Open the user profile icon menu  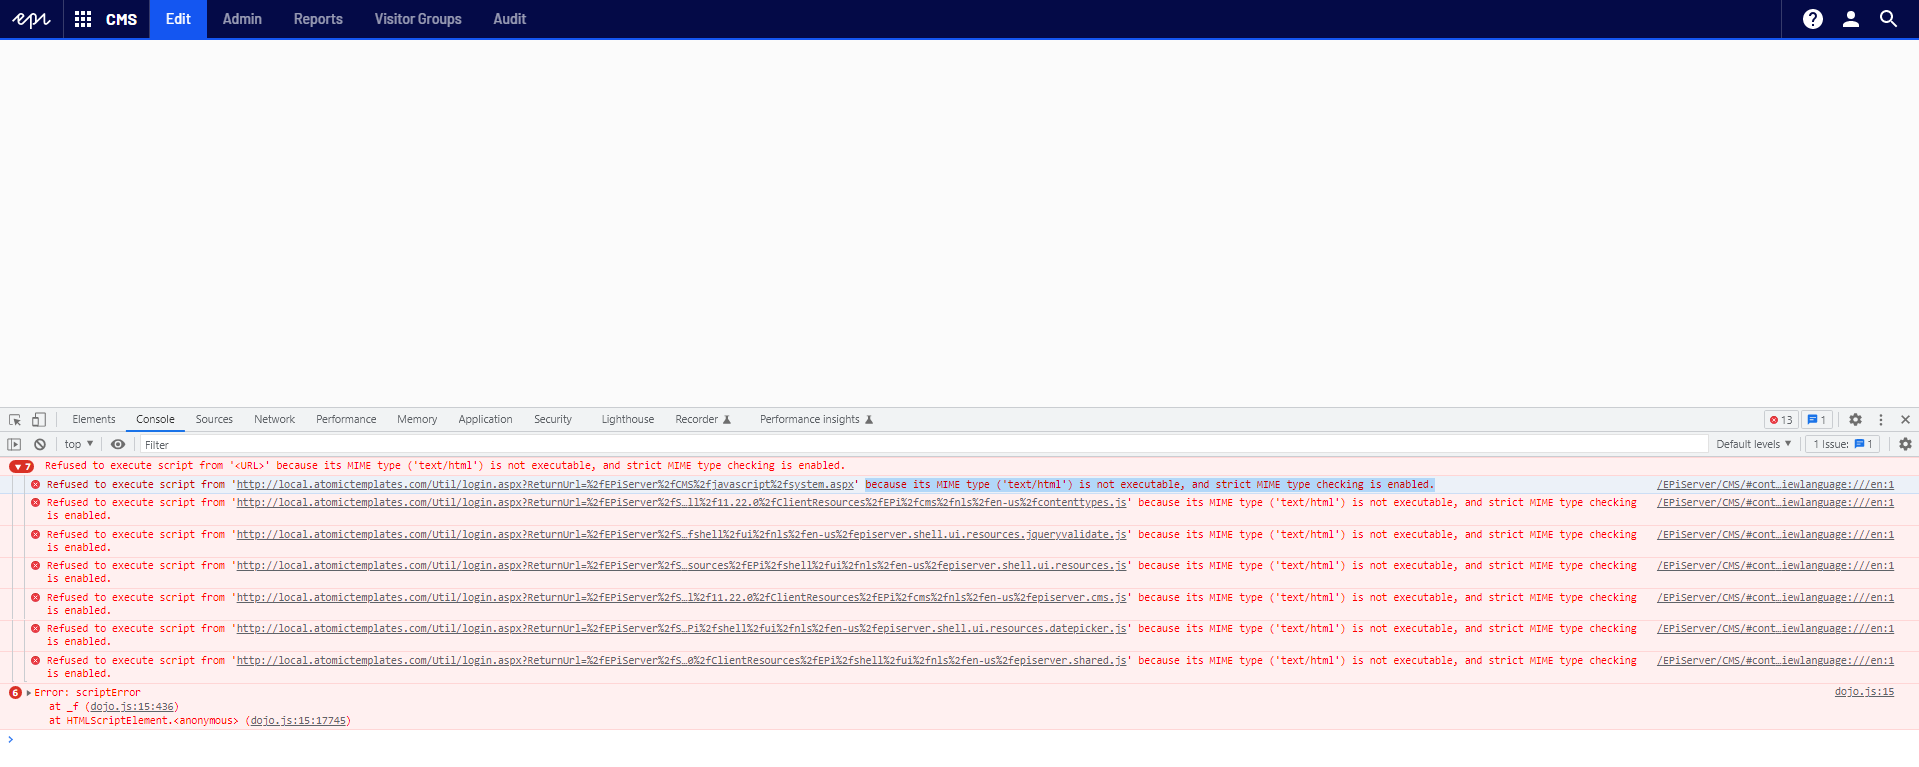pyautogui.click(x=1850, y=19)
